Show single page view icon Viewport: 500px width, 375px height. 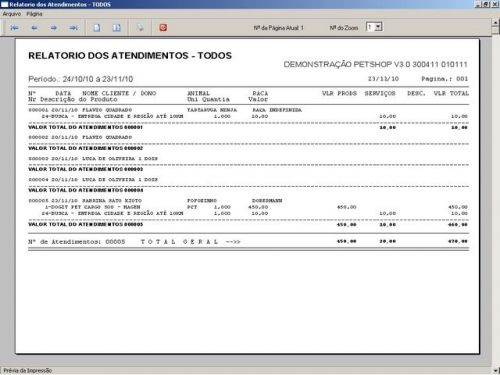click(97, 28)
